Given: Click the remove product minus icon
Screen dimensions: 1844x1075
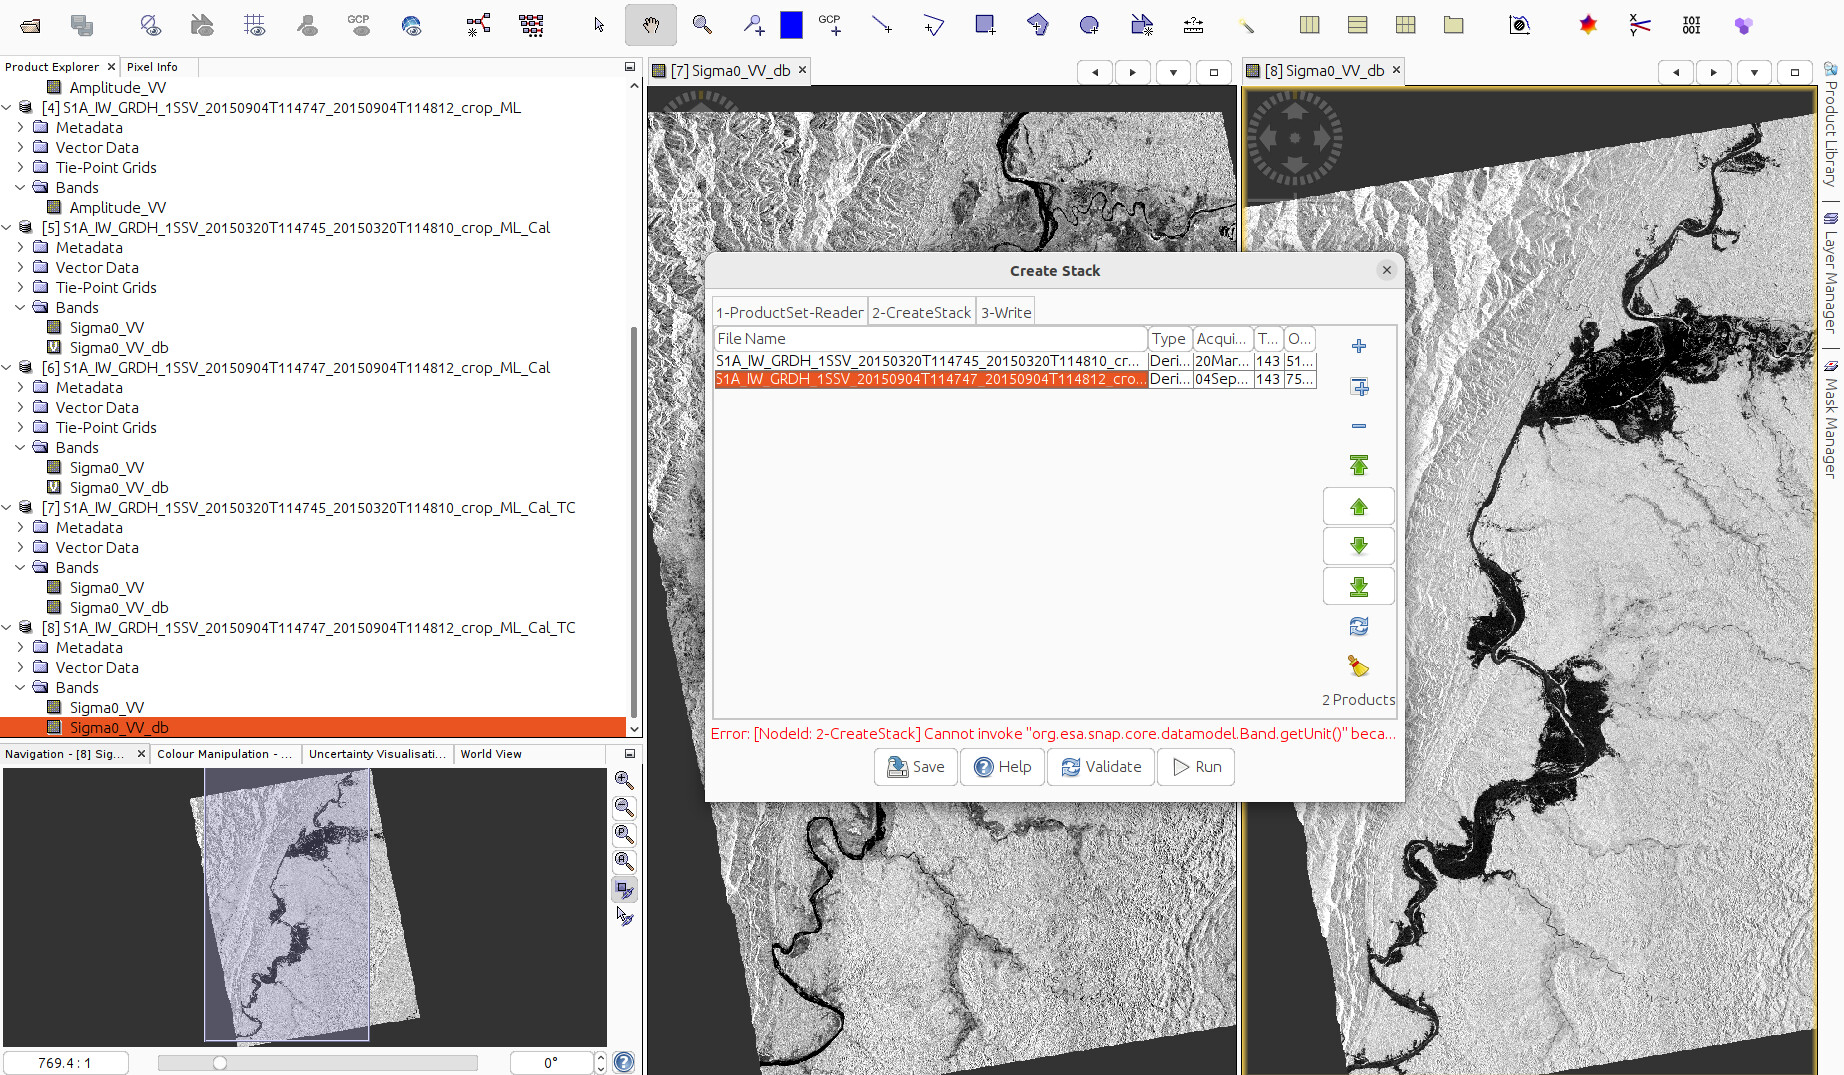Looking at the screenshot, I should point(1358,426).
